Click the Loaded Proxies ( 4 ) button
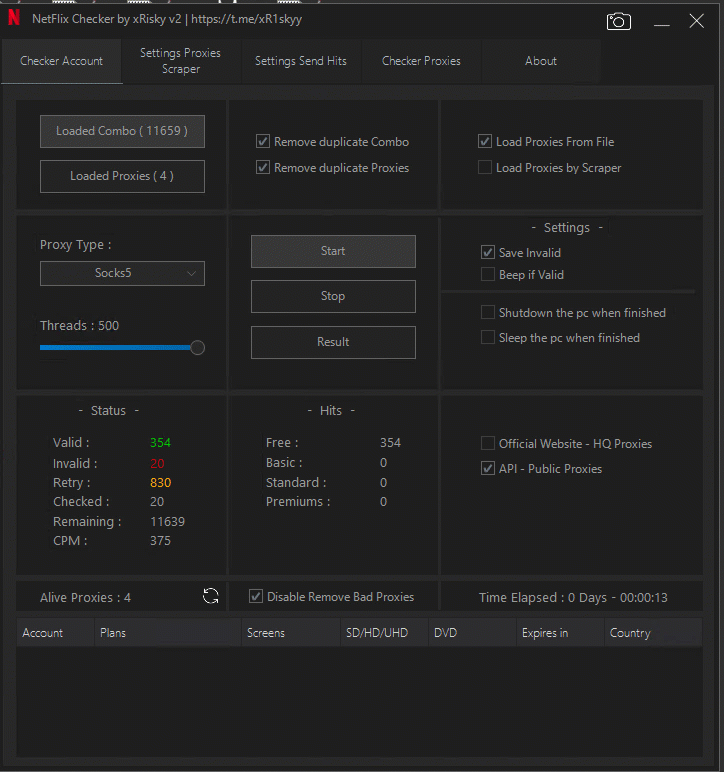 (x=122, y=176)
